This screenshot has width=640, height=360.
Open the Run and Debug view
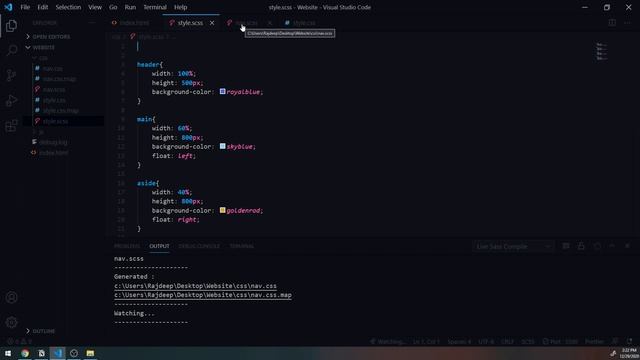point(11,100)
